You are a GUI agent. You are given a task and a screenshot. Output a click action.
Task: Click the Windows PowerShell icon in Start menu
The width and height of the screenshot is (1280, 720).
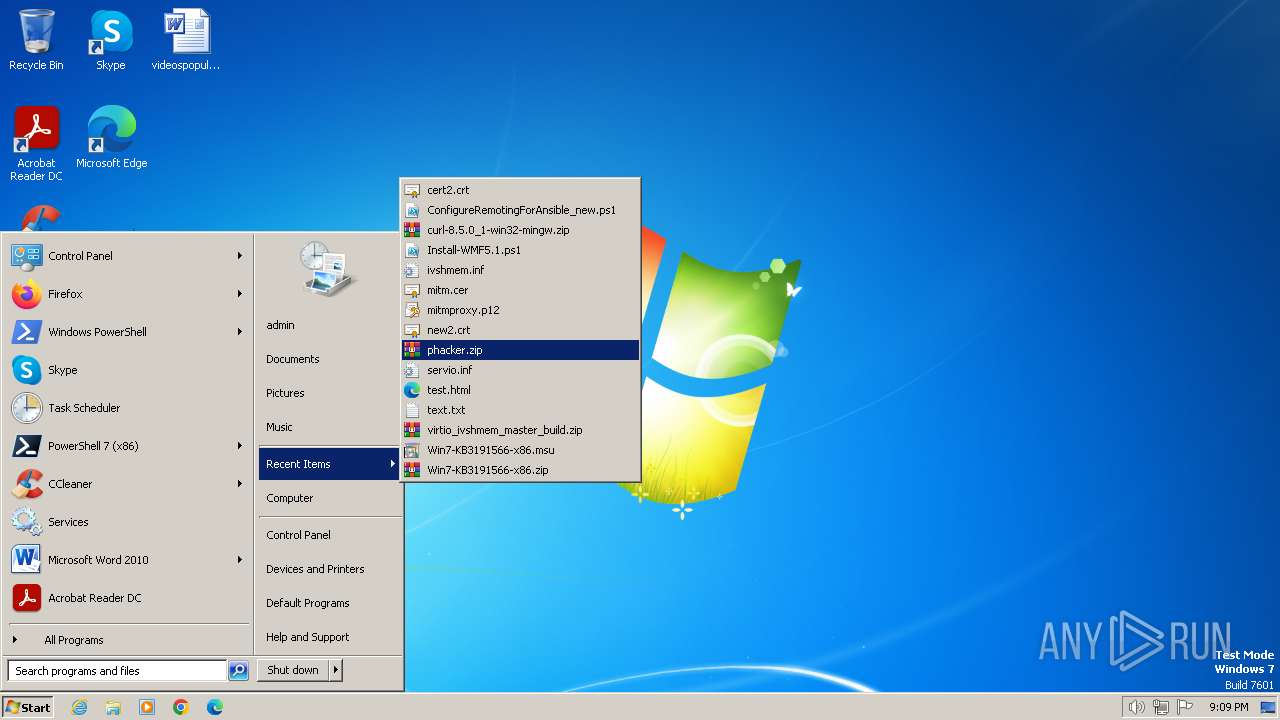(x=27, y=332)
